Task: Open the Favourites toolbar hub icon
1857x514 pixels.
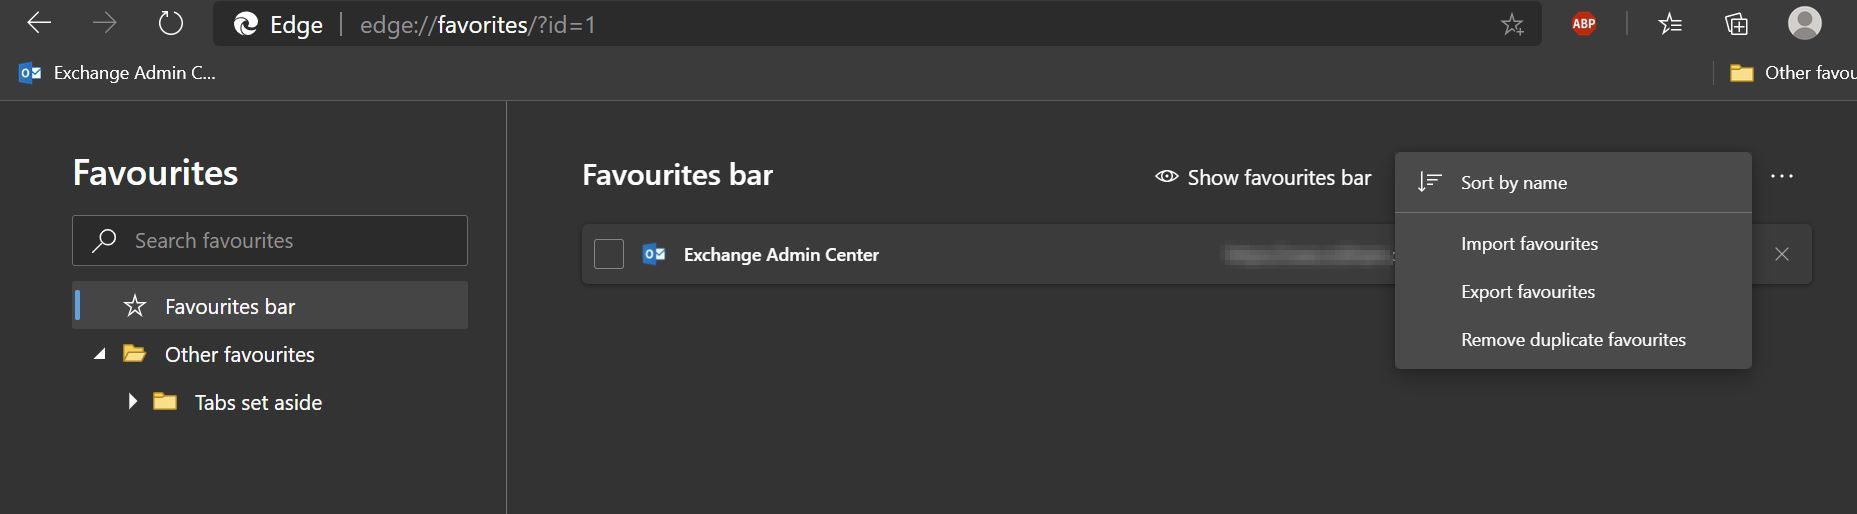Action: 1670,24
